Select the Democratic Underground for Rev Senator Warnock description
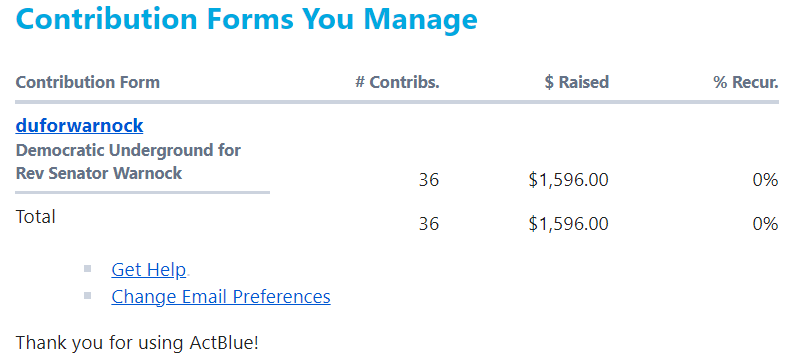Viewport: 791px width, 362px height. pos(128,162)
